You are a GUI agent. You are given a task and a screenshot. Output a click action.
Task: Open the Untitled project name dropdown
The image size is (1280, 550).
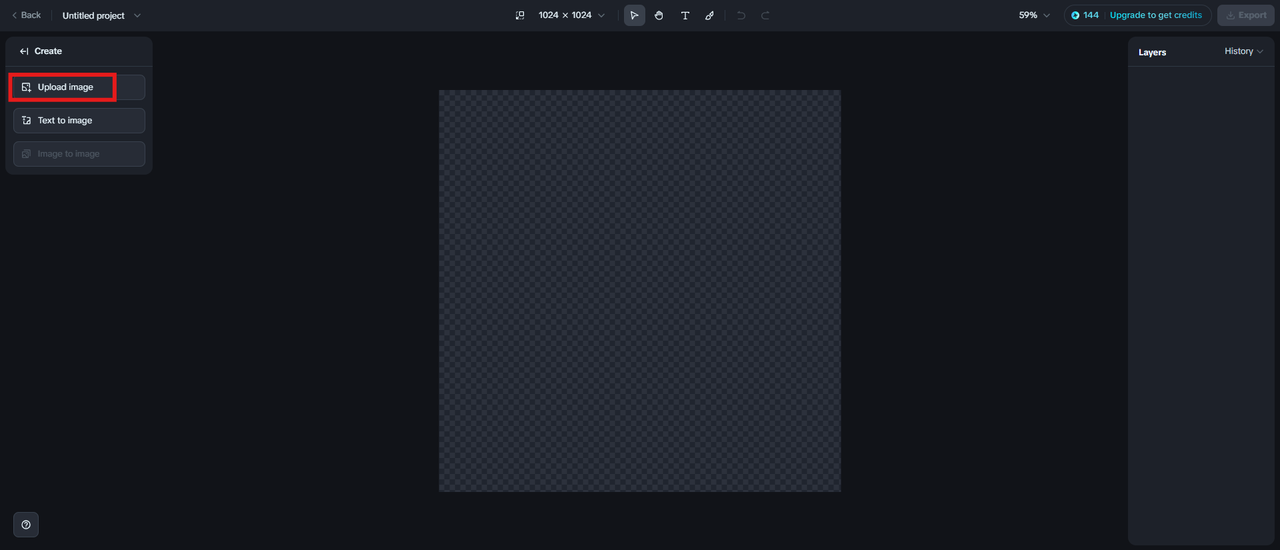pyautogui.click(x=101, y=15)
